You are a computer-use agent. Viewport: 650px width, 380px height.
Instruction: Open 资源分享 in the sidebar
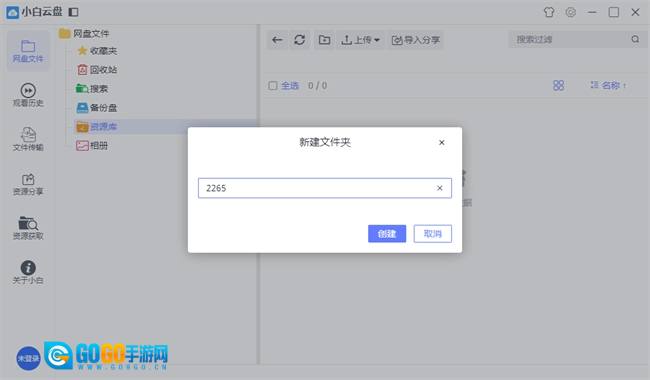pyautogui.click(x=28, y=184)
